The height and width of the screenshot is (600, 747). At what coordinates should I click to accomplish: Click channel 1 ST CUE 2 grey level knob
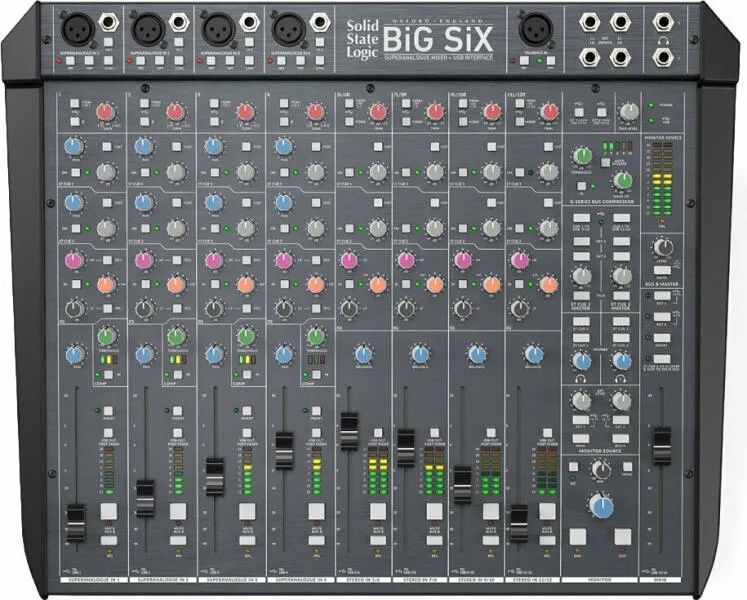point(107,228)
